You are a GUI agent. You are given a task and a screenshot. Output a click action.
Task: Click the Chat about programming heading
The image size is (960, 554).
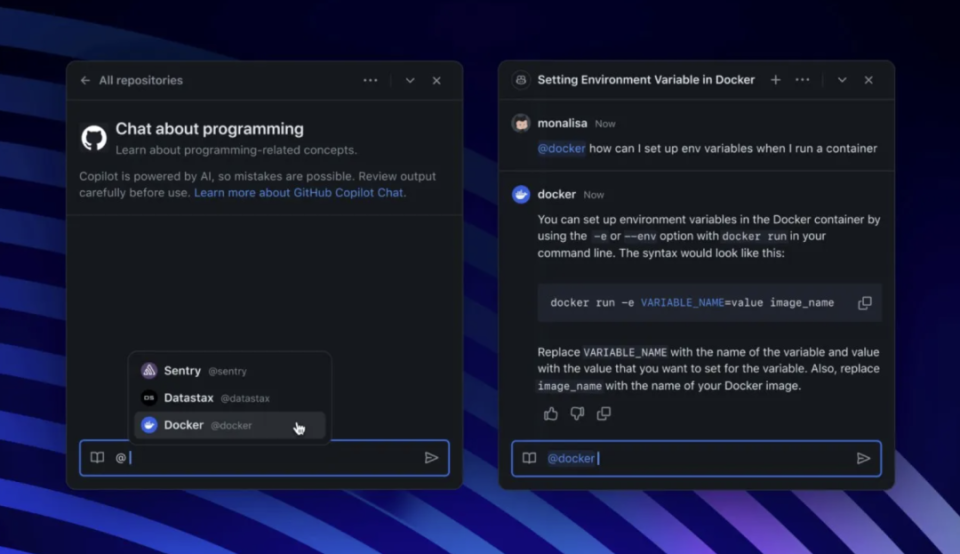[209, 129]
